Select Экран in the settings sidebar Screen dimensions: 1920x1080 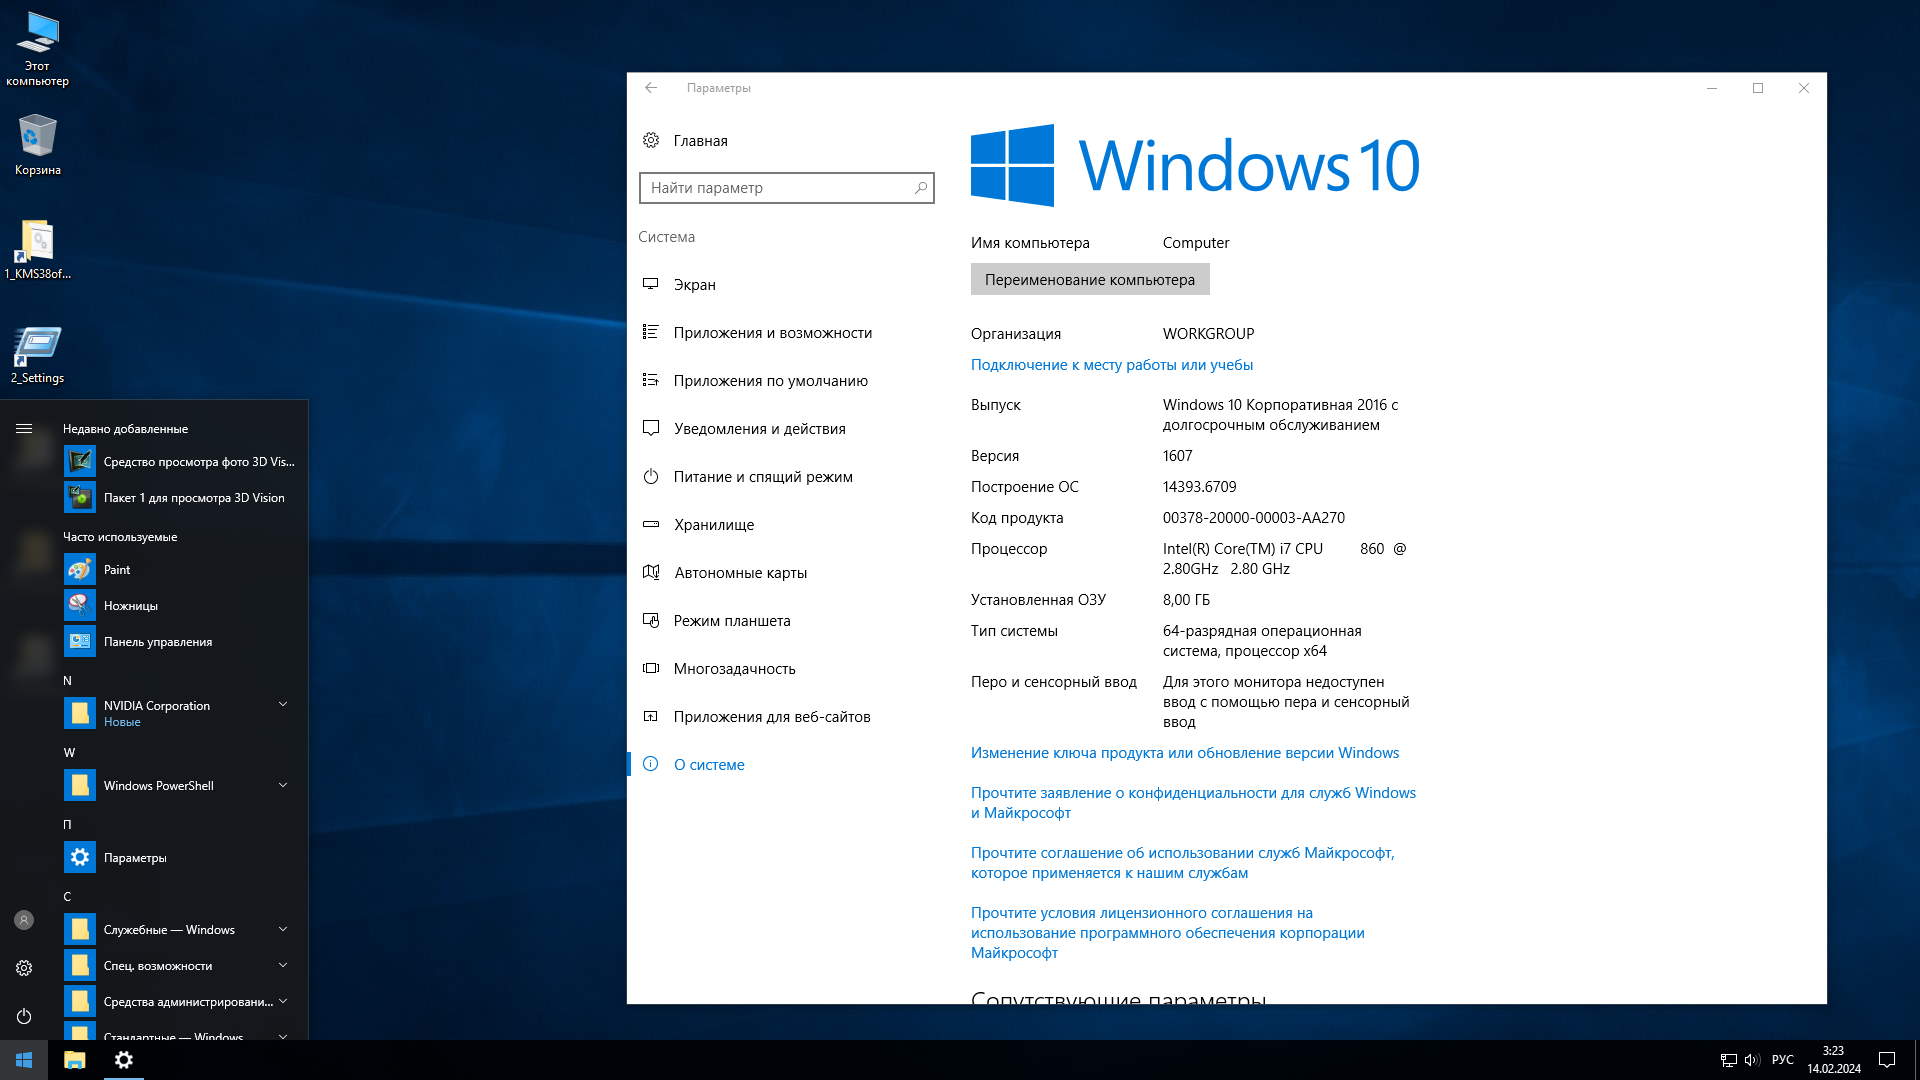tap(694, 285)
